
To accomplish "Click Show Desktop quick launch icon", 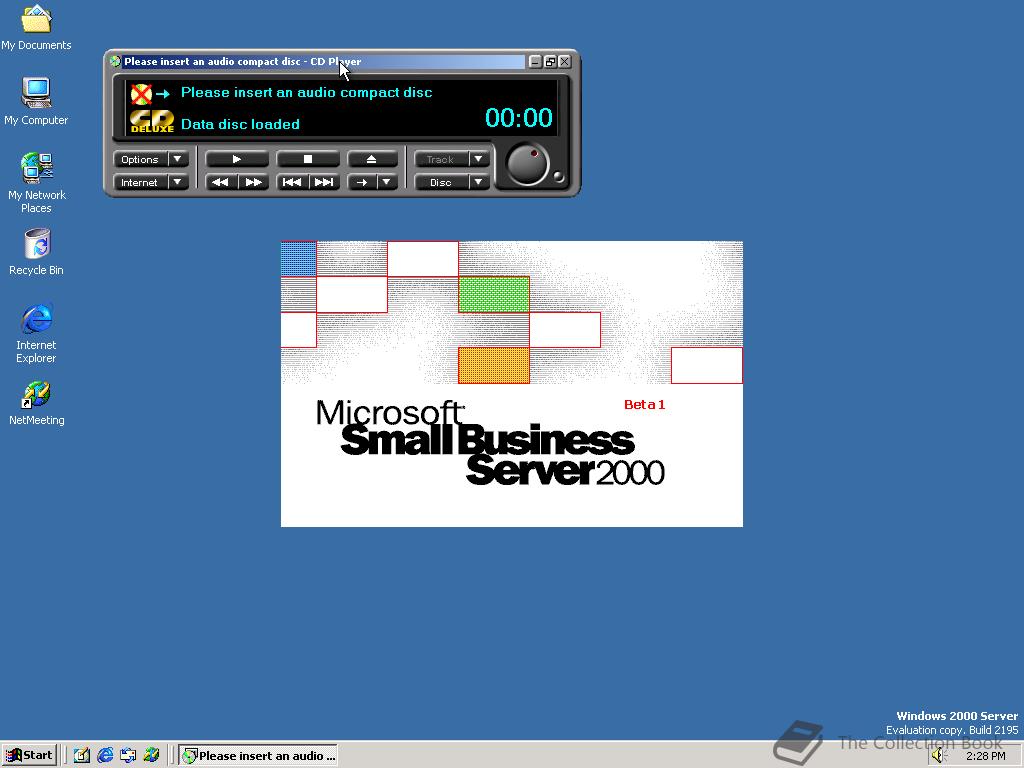I will [81, 756].
